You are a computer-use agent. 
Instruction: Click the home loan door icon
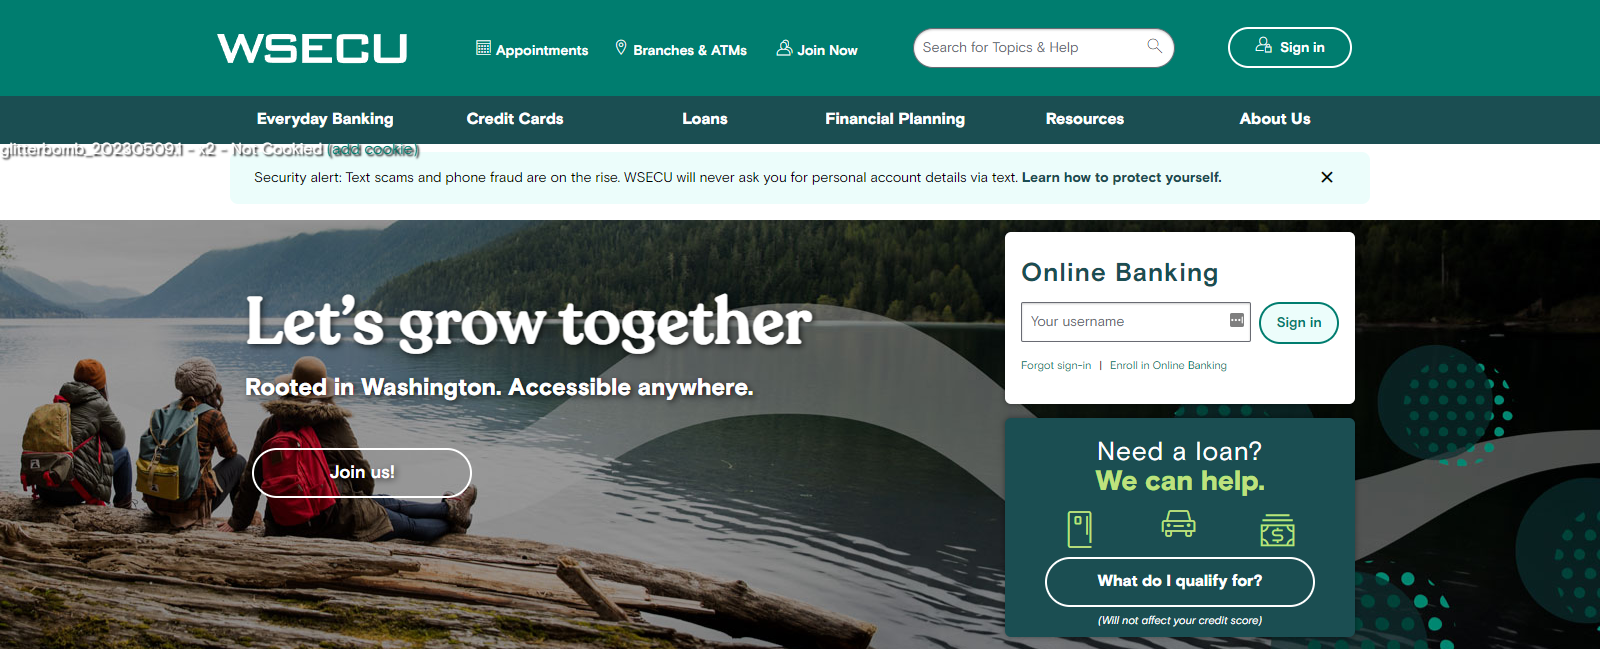click(x=1080, y=529)
